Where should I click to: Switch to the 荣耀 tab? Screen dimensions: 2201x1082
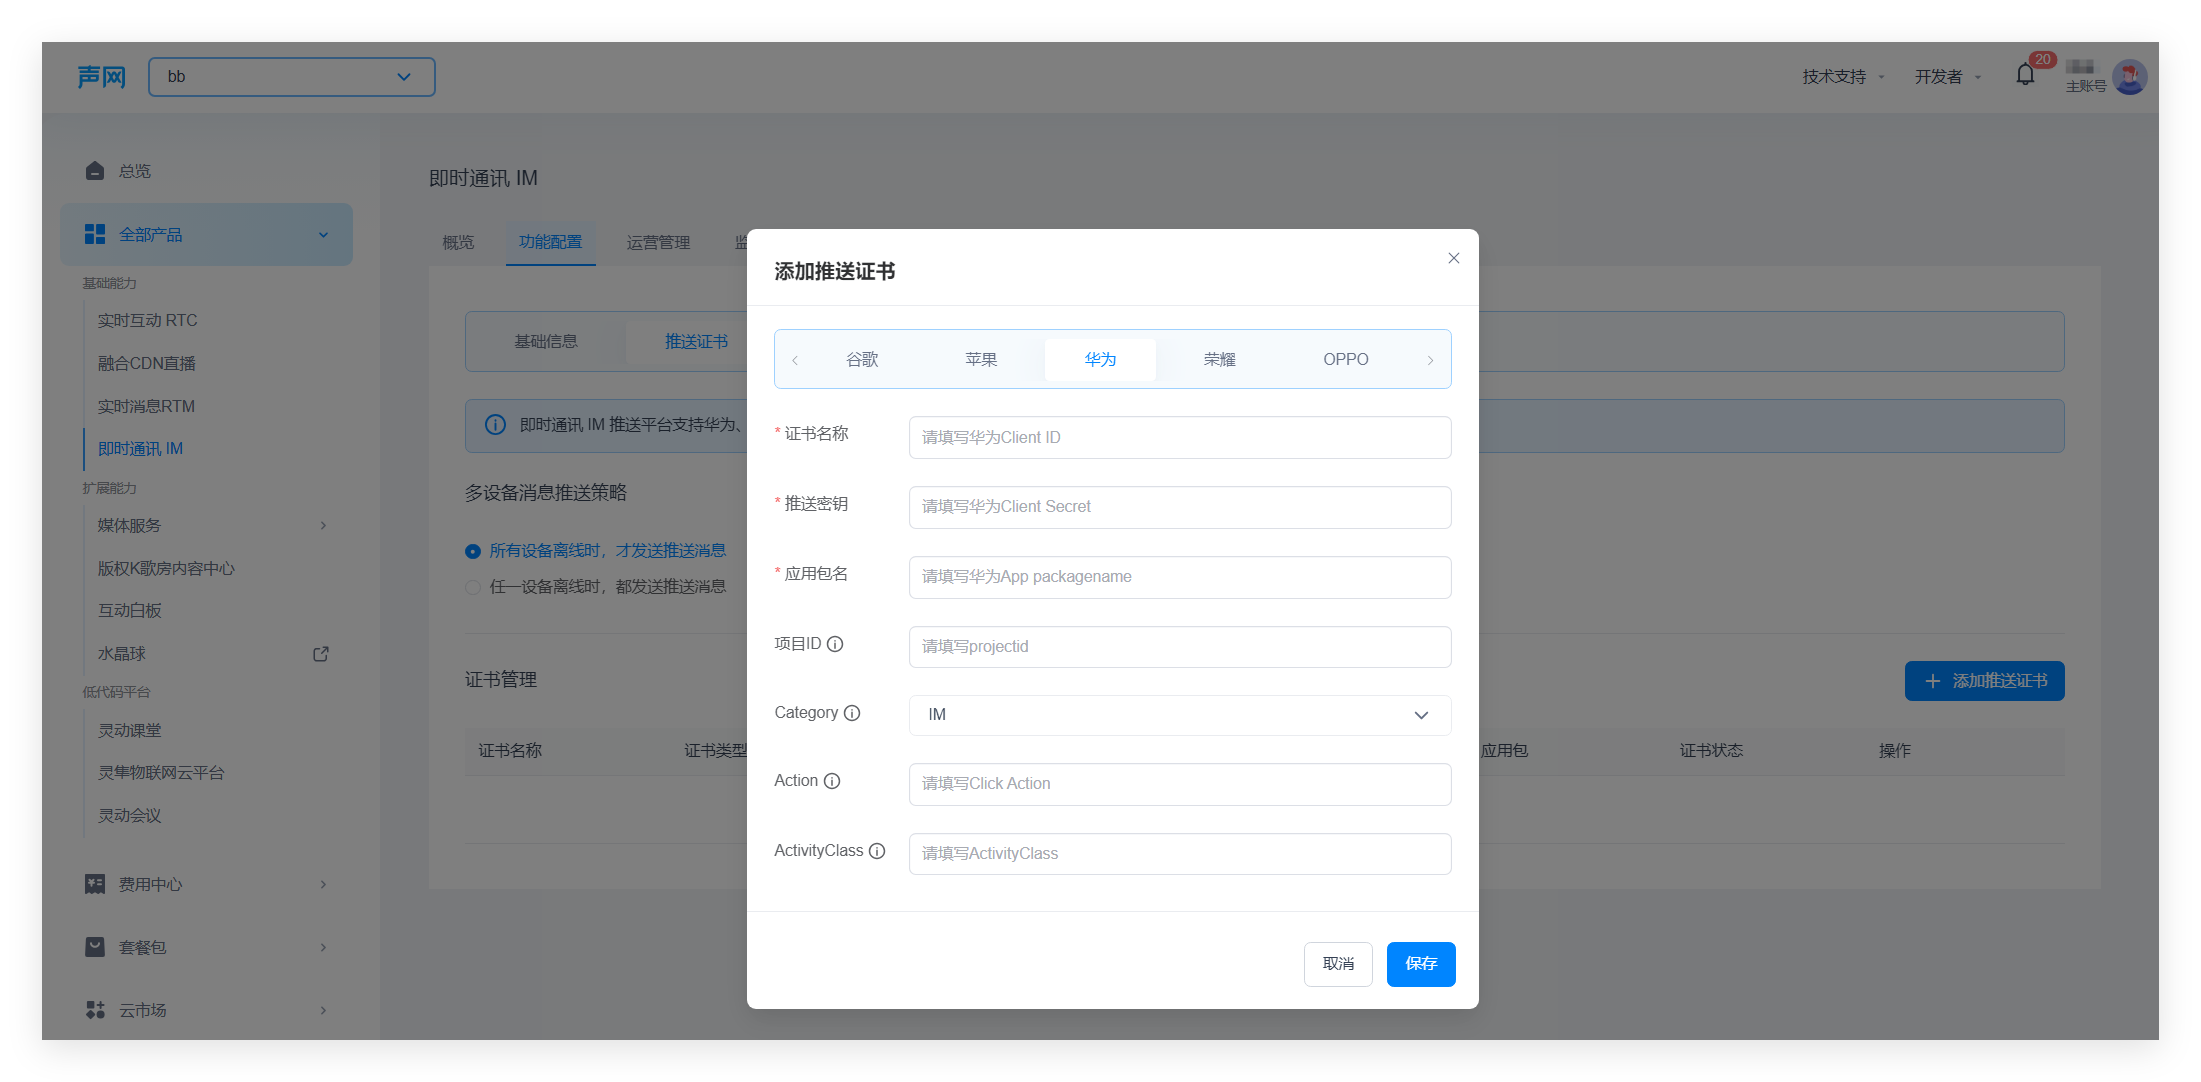tap(1219, 359)
